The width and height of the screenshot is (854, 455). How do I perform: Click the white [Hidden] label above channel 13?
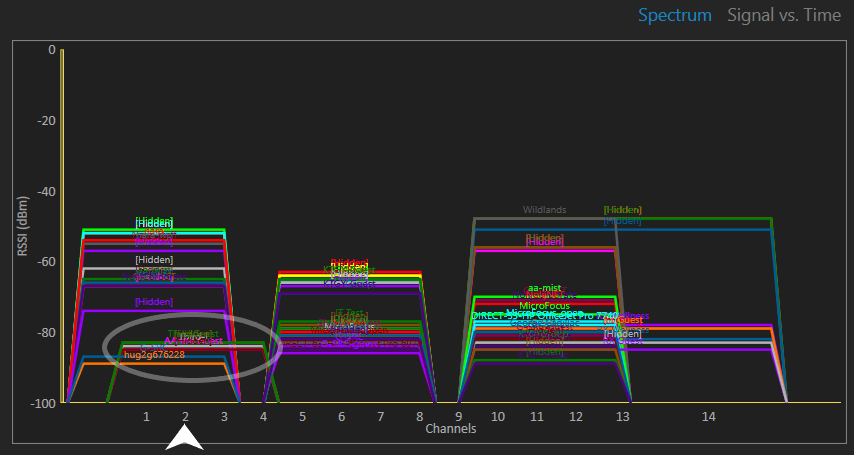pyautogui.click(x=623, y=333)
